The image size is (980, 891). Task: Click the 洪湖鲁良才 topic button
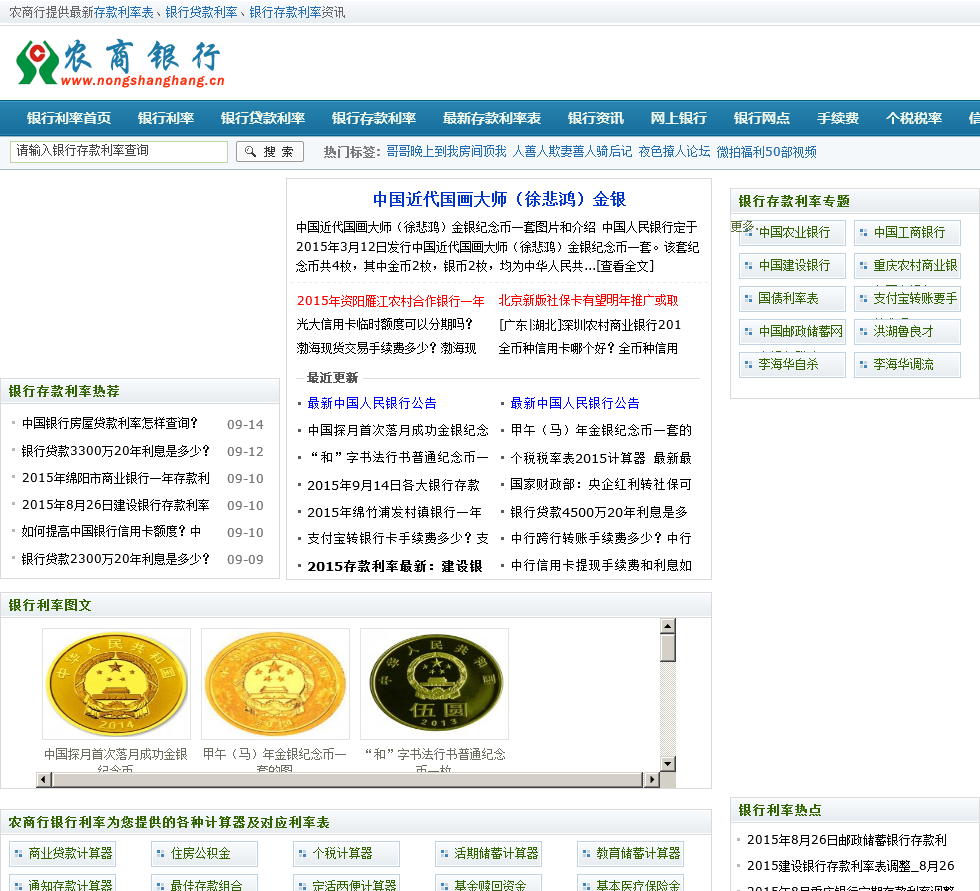click(908, 331)
